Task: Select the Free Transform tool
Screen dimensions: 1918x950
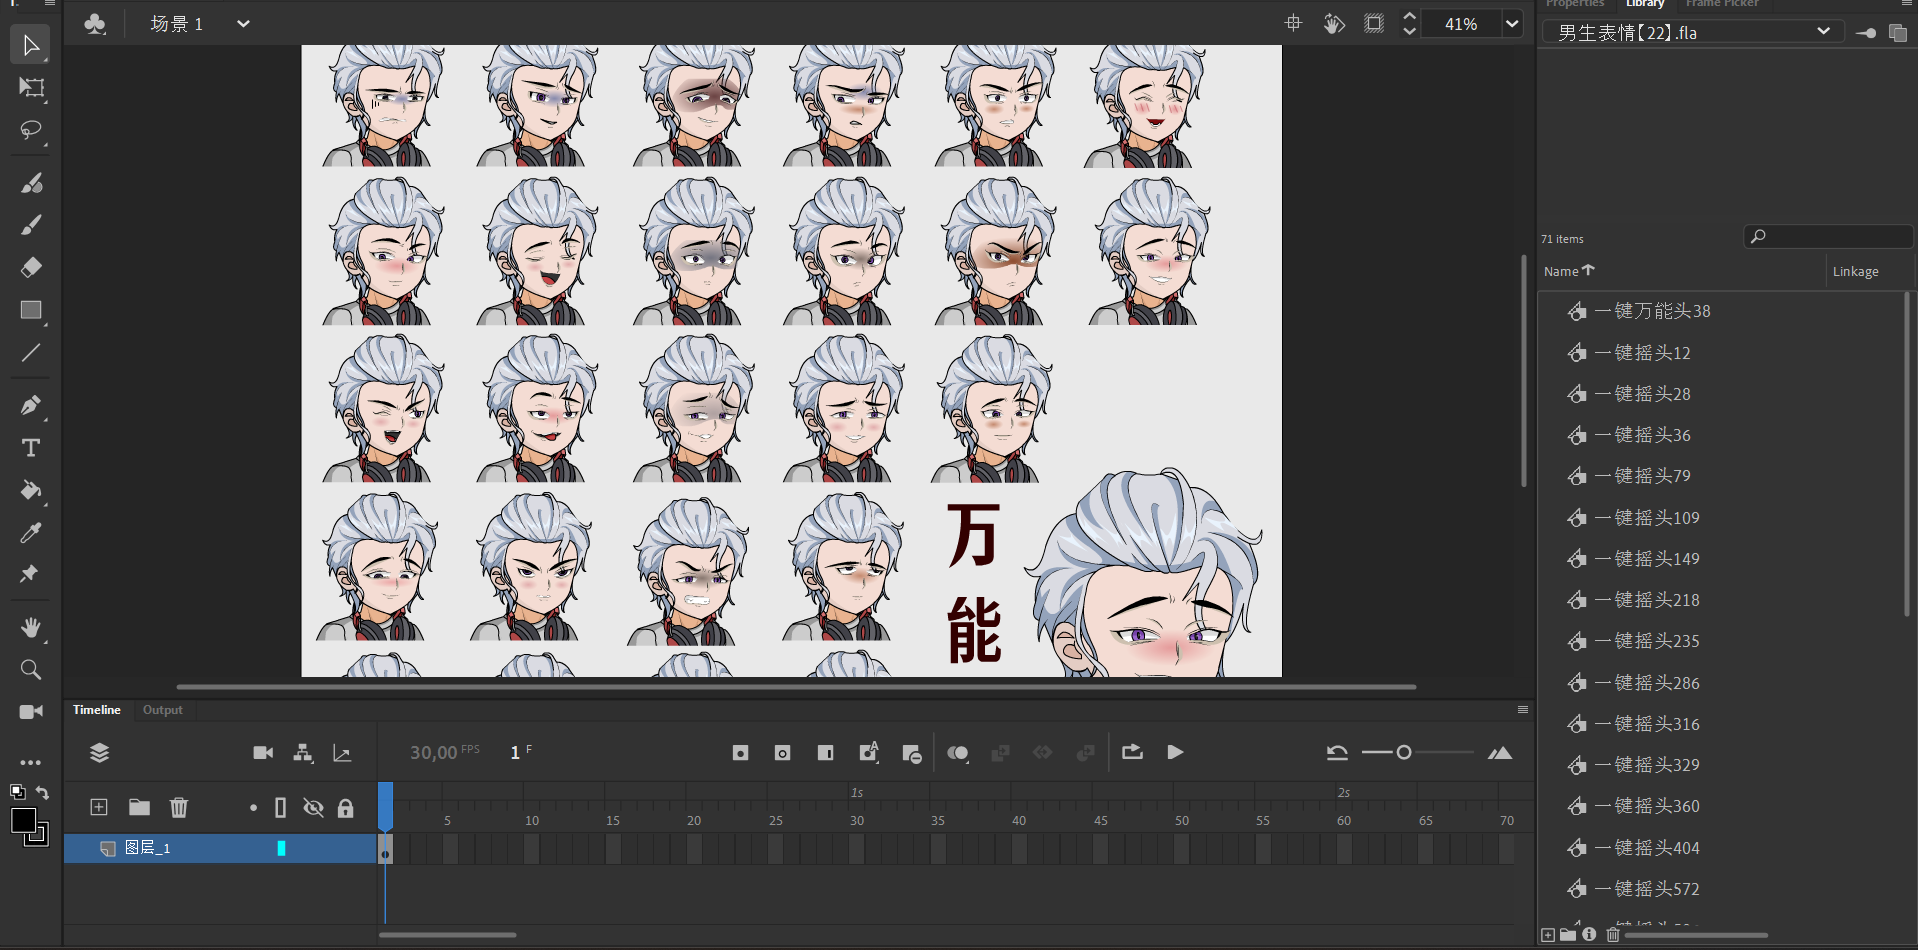Action: coord(31,88)
